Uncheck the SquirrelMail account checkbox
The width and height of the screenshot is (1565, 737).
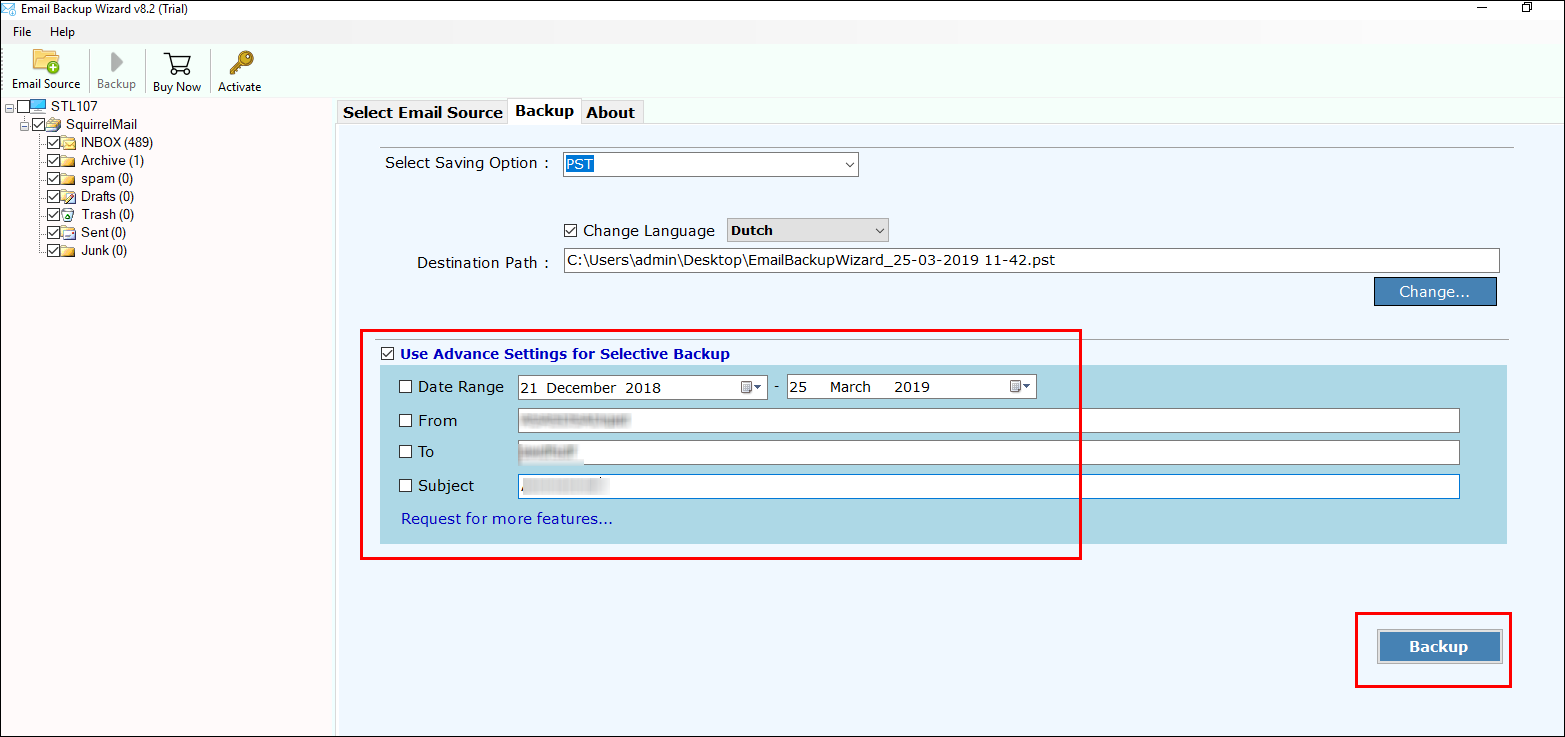pyautogui.click(x=39, y=125)
